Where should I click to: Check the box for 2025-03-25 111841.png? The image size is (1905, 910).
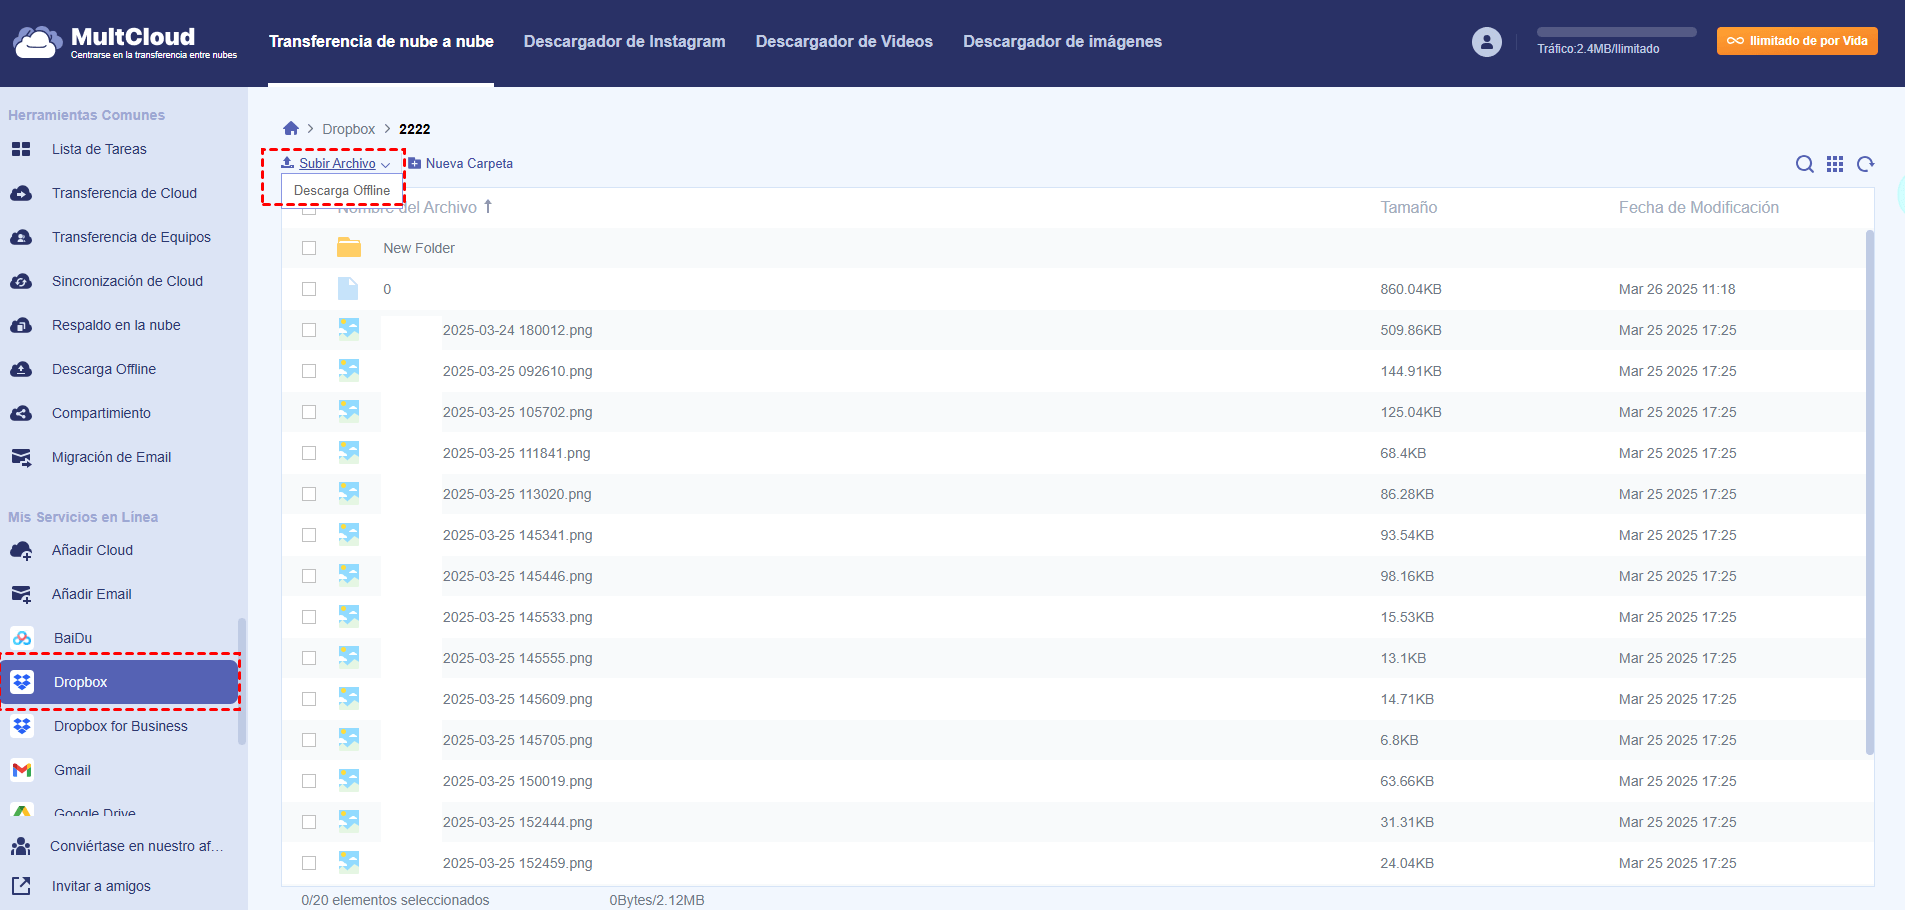click(x=309, y=453)
